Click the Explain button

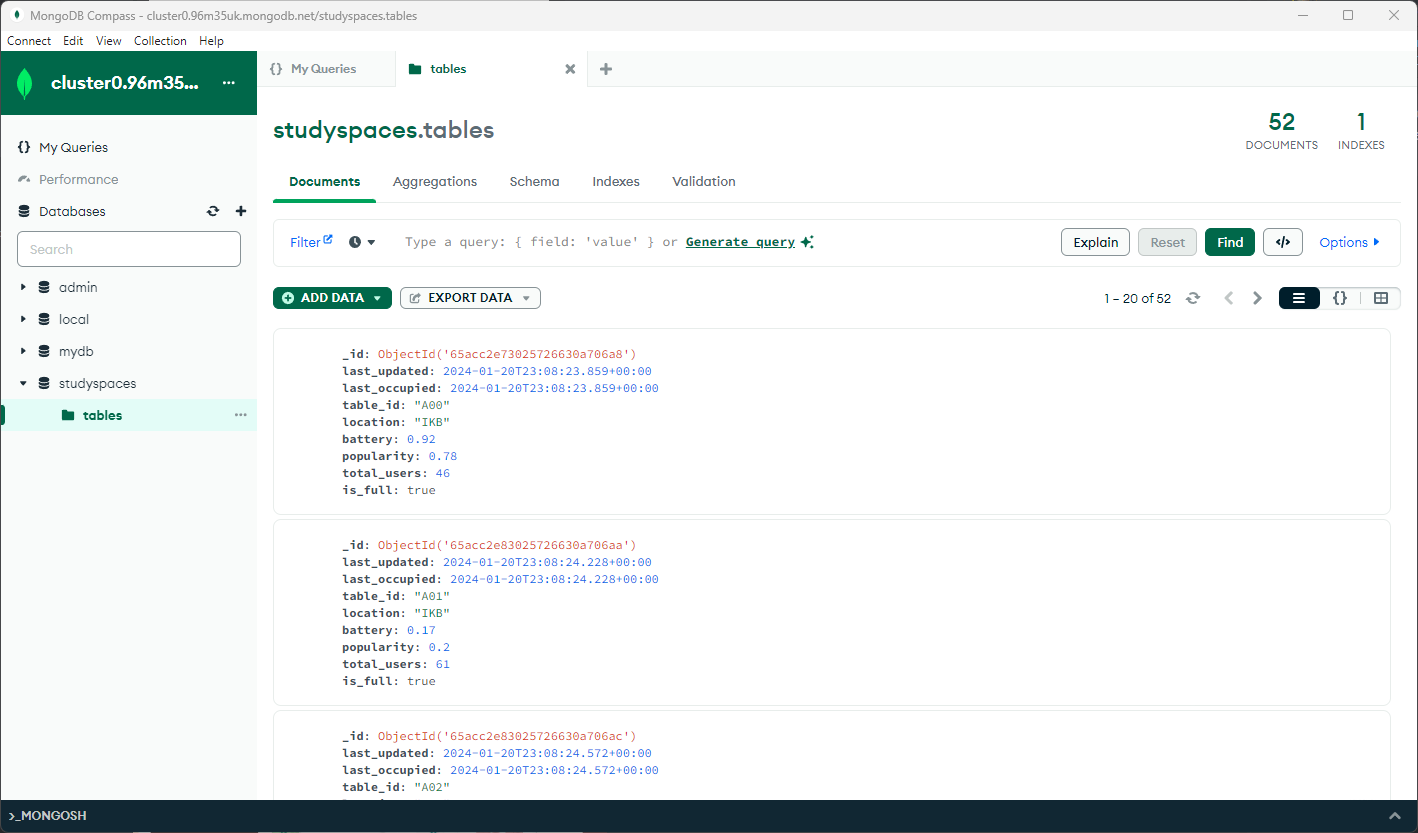1095,242
